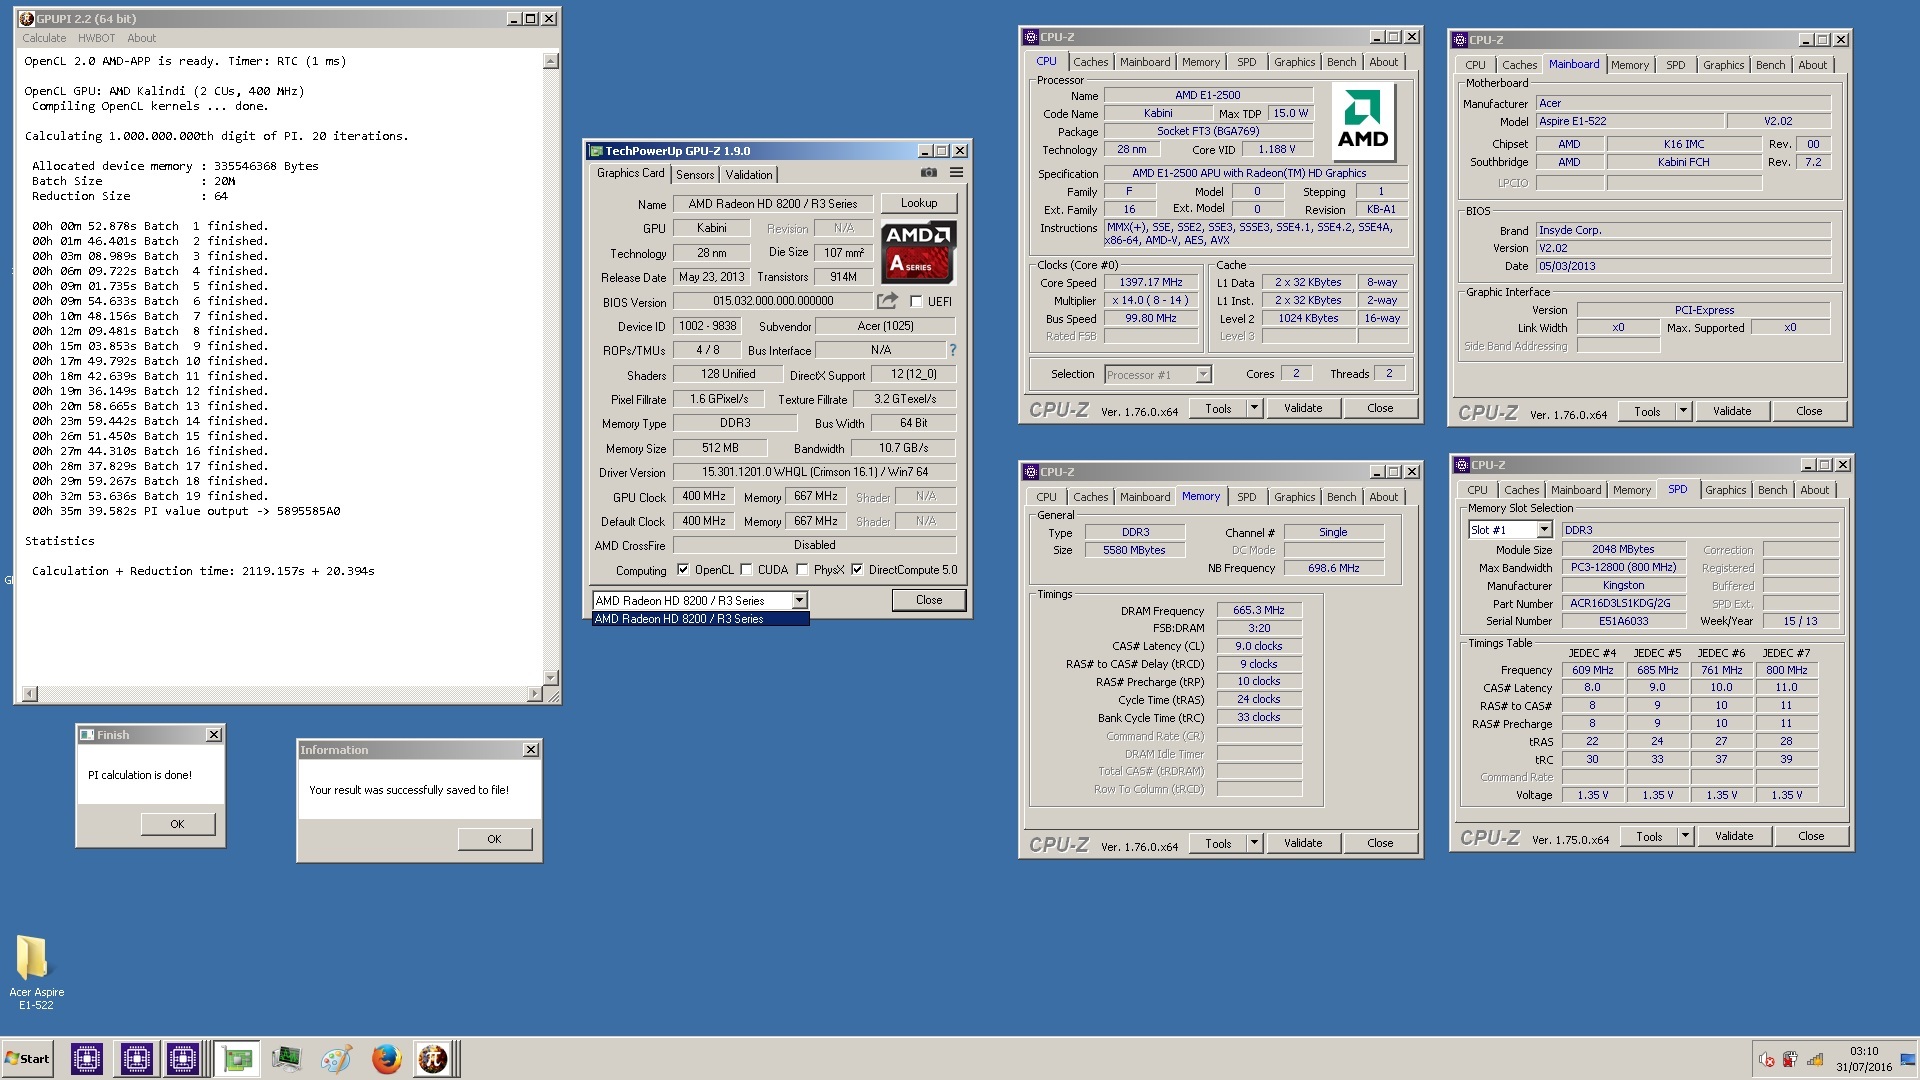Launch Paint from the taskbar palette icon
The image size is (1920, 1080).
coord(336,1059)
